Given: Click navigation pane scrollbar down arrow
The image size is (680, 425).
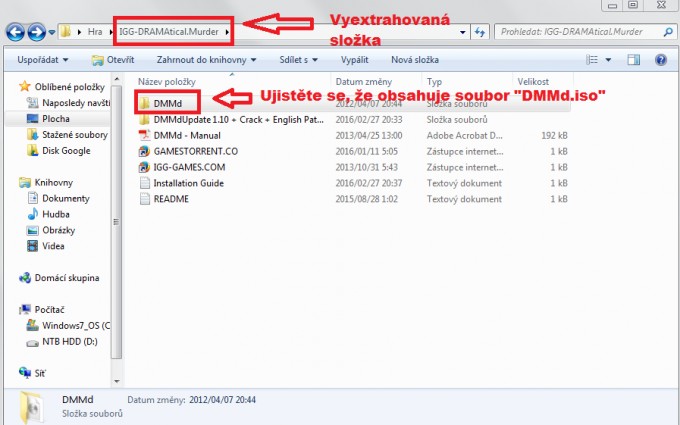Looking at the screenshot, I should [116, 381].
